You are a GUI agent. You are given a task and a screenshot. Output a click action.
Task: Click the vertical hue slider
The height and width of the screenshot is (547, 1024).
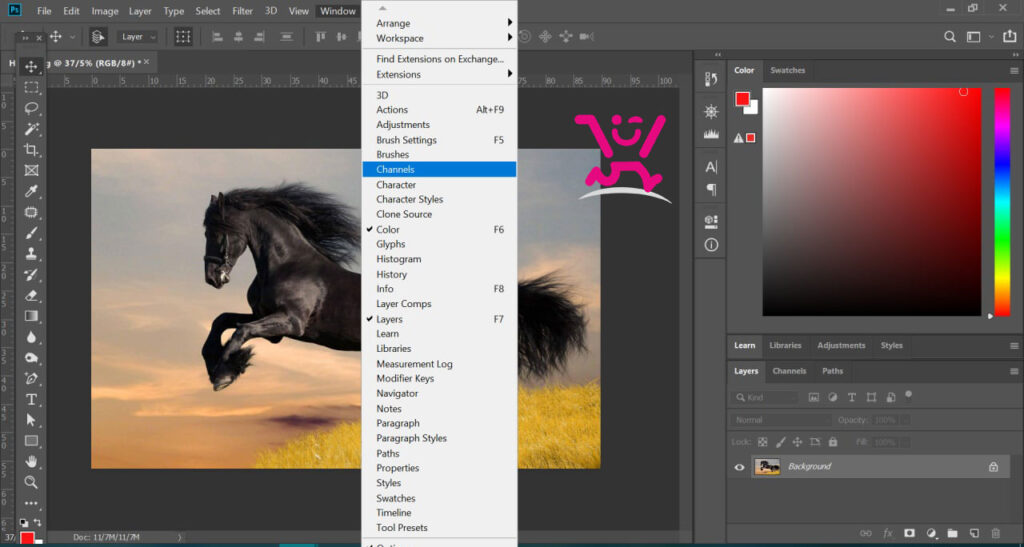pos(1002,202)
